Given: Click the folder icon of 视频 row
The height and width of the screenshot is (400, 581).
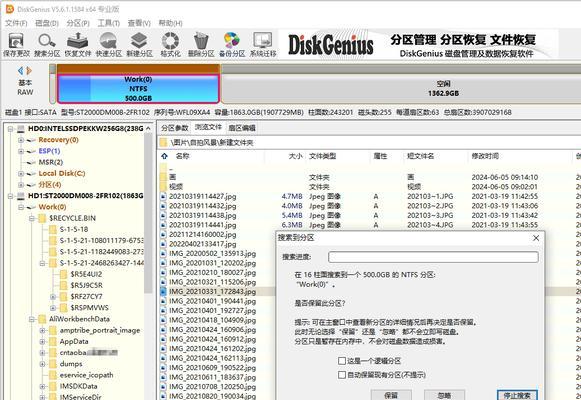Looking at the screenshot, I should [x=163, y=187].
